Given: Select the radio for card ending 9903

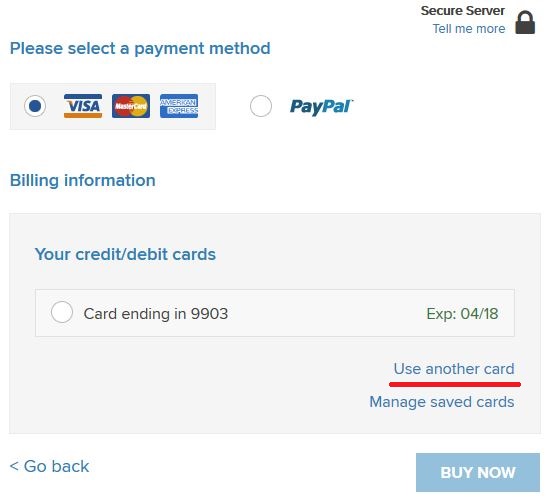Looking at the screenshot, I should [62, 312].
